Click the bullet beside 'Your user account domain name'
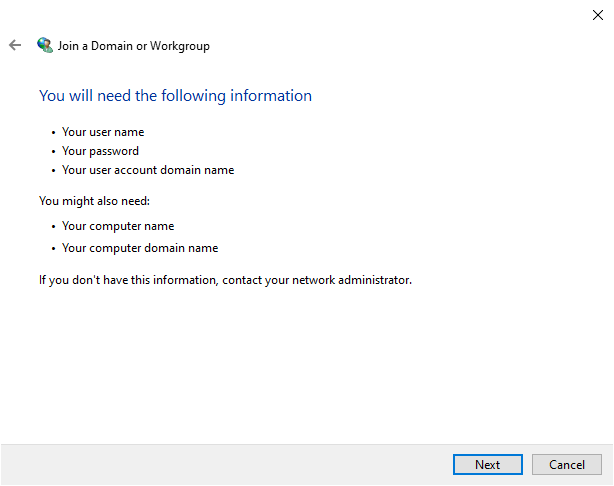Viewport: 614px width, 486px height. click(52, 171)
